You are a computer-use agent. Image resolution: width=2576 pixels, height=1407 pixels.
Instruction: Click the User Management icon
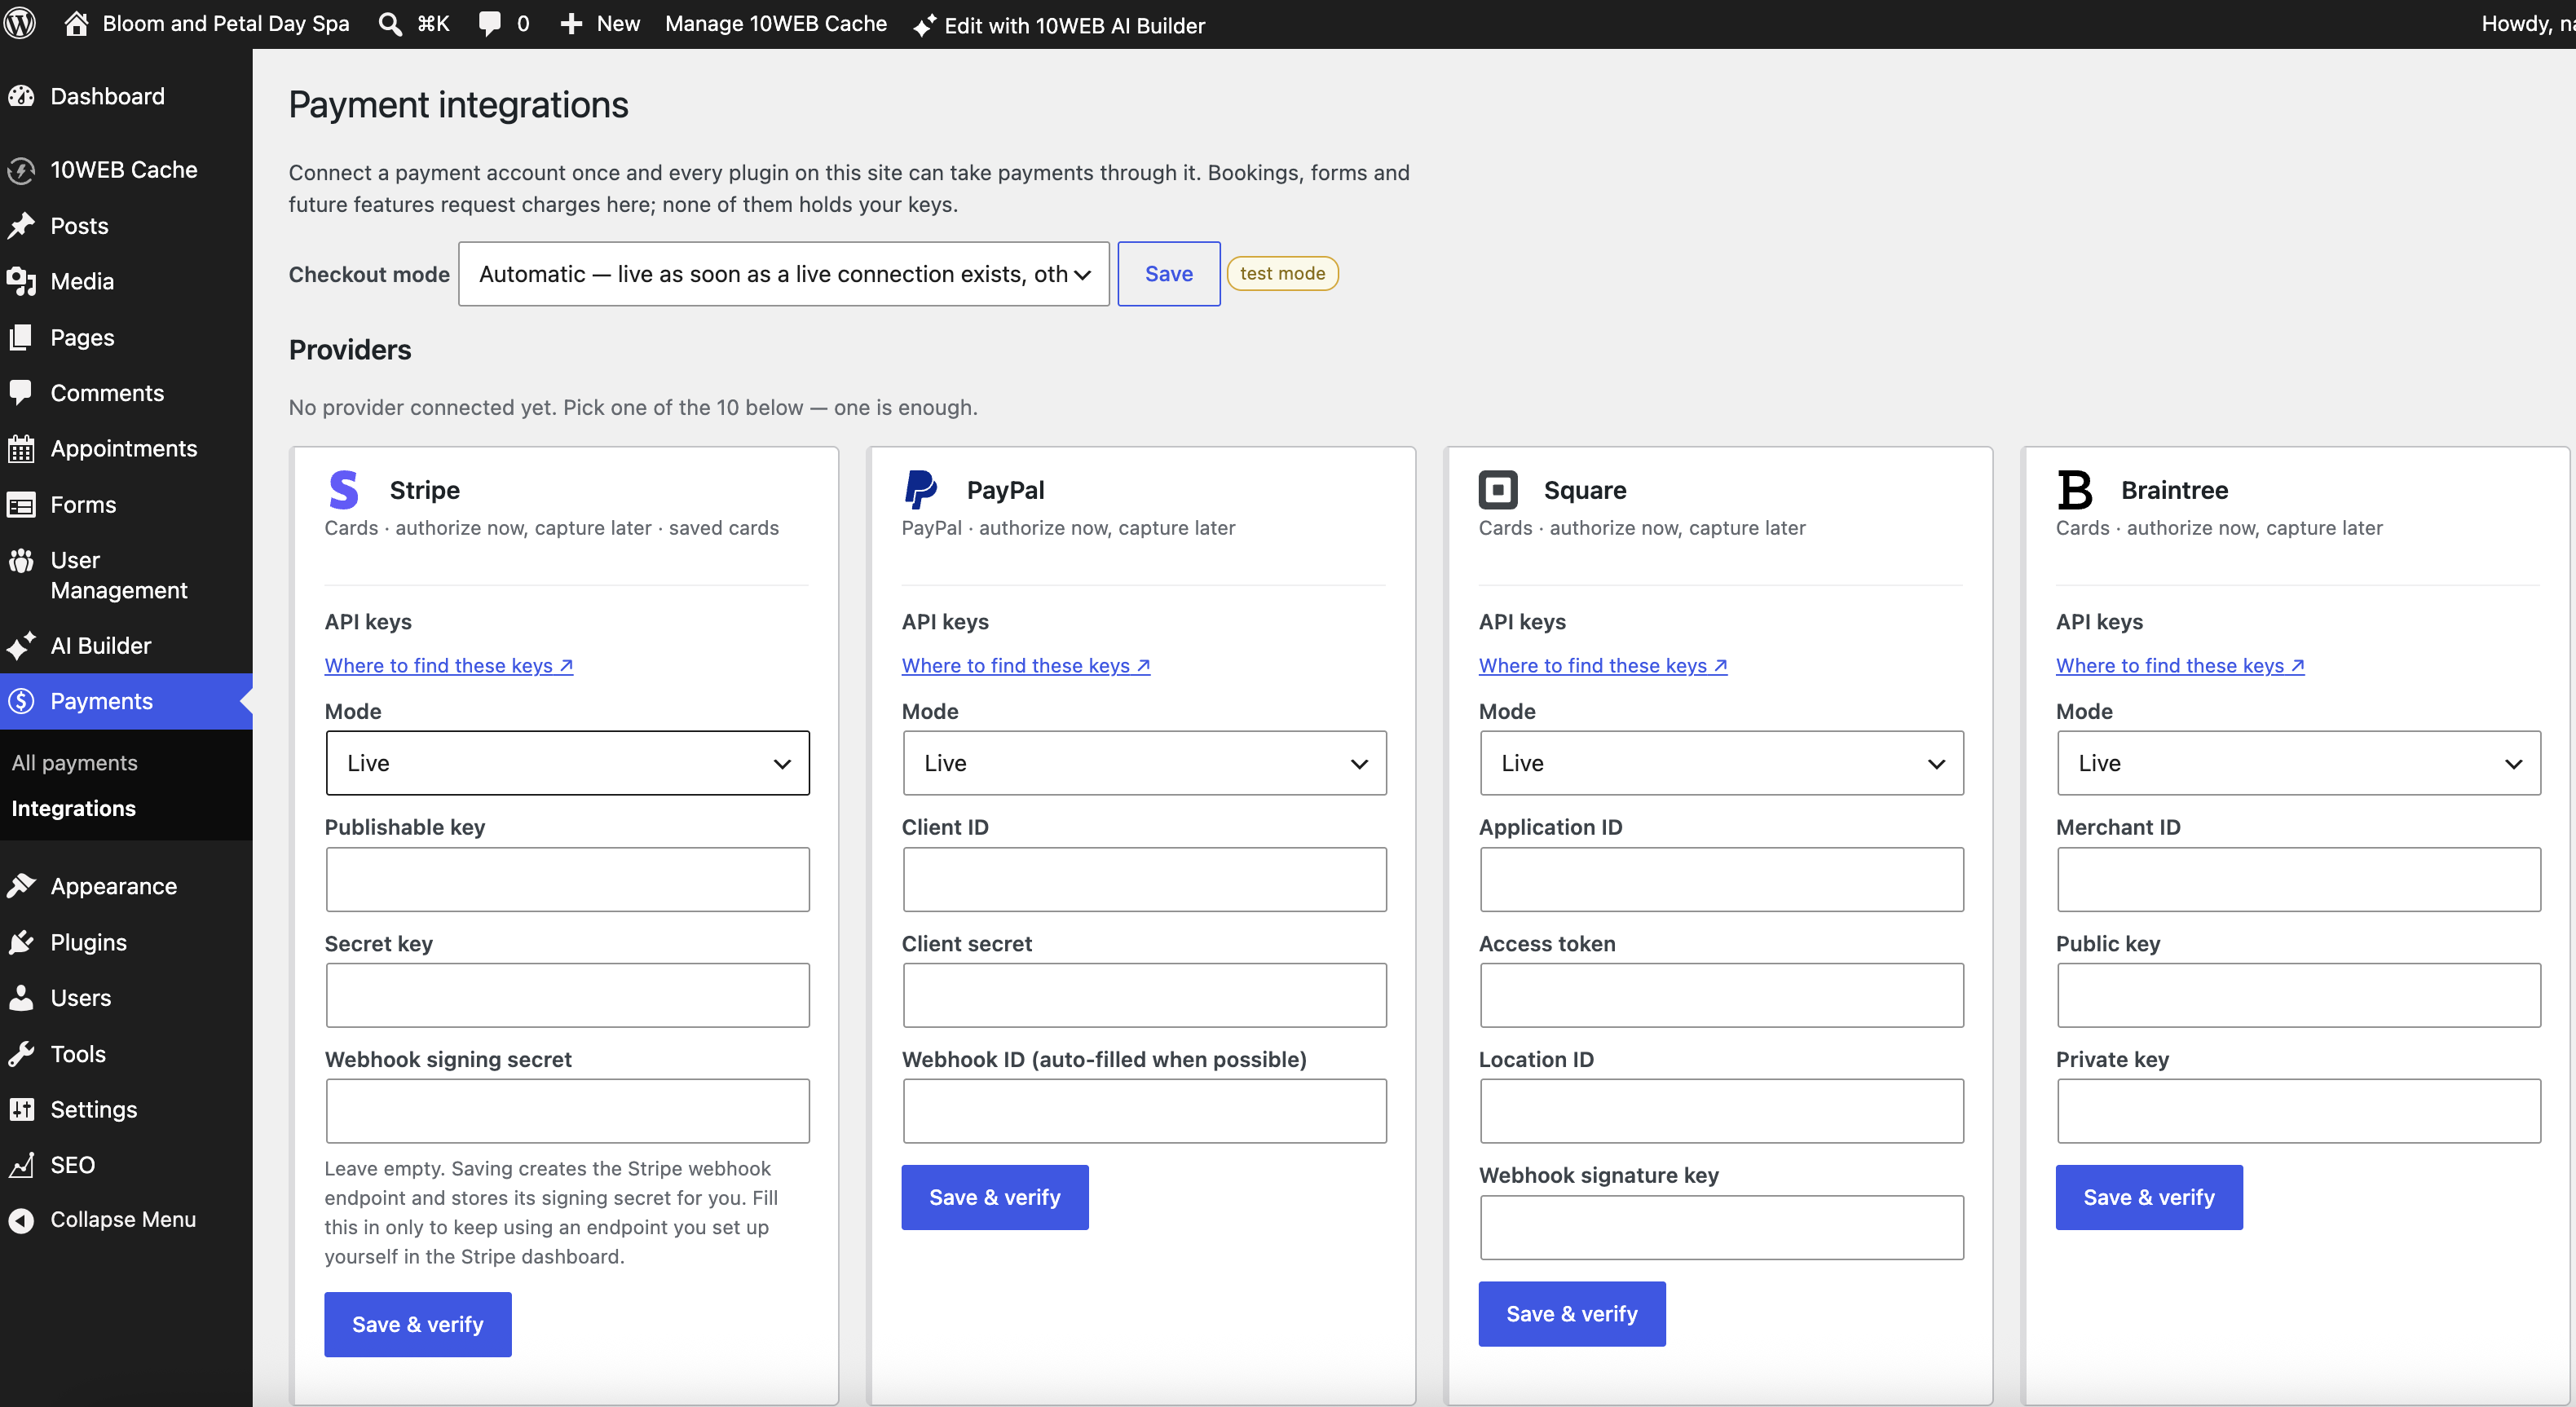[x=21, y=560]
